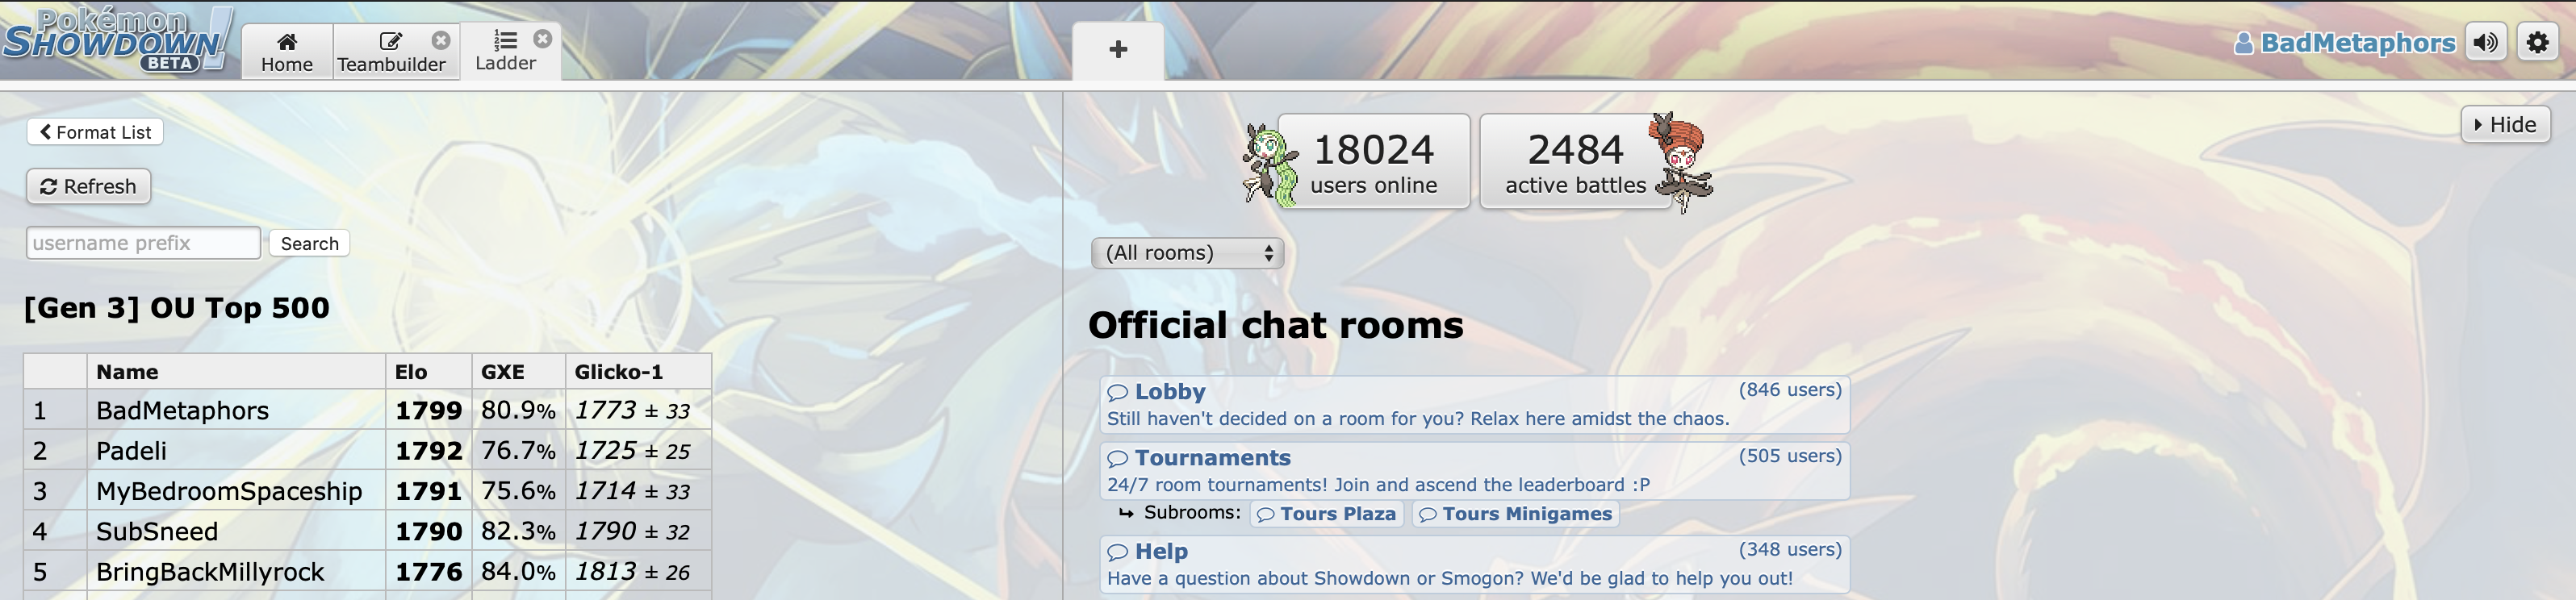Click the Meloetta Aria sprite near users online
This screenshot has height=600, width=2576.
pos(1268,164)
